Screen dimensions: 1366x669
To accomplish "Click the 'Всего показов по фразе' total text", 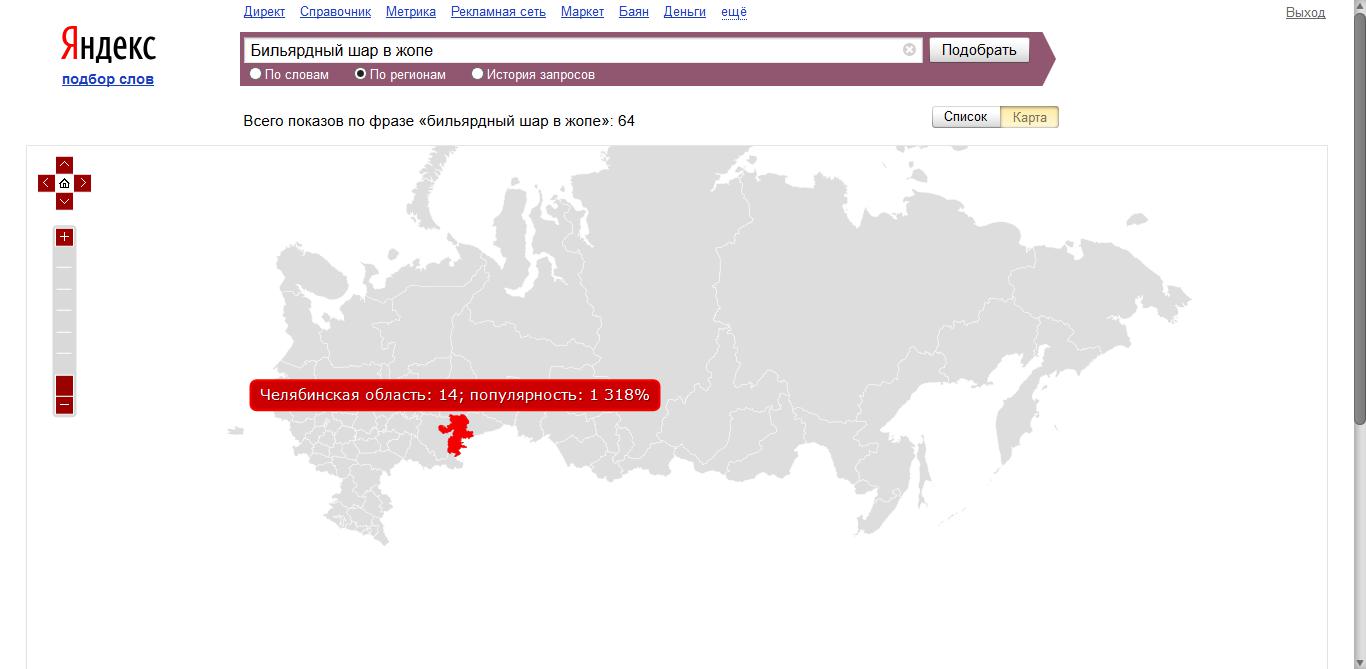I will click(439, 121).
